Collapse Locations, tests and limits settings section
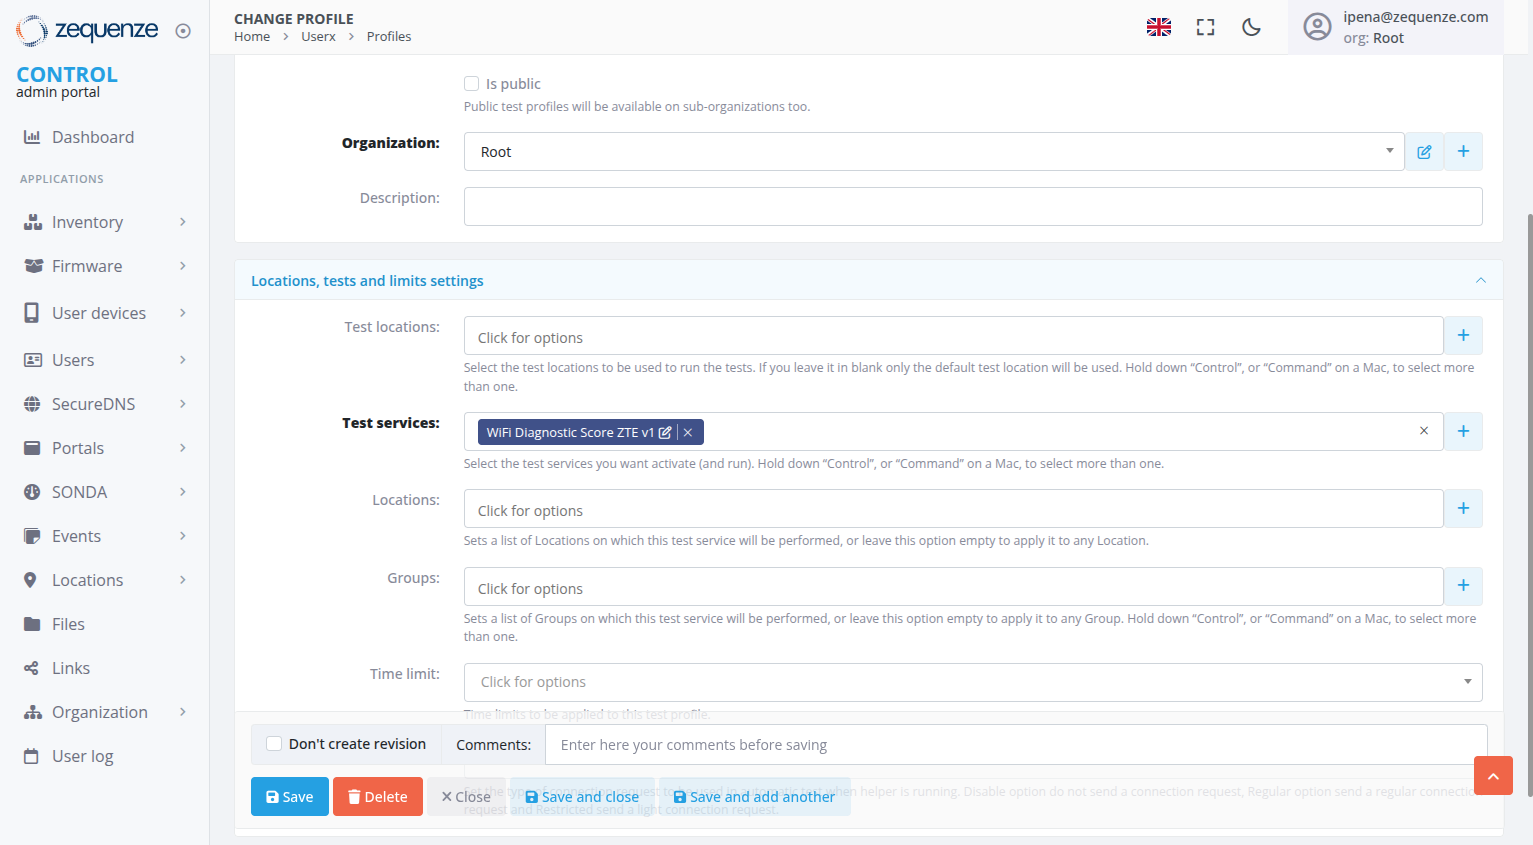Viewport: 1533px width, 845px height. point(1481,280)
